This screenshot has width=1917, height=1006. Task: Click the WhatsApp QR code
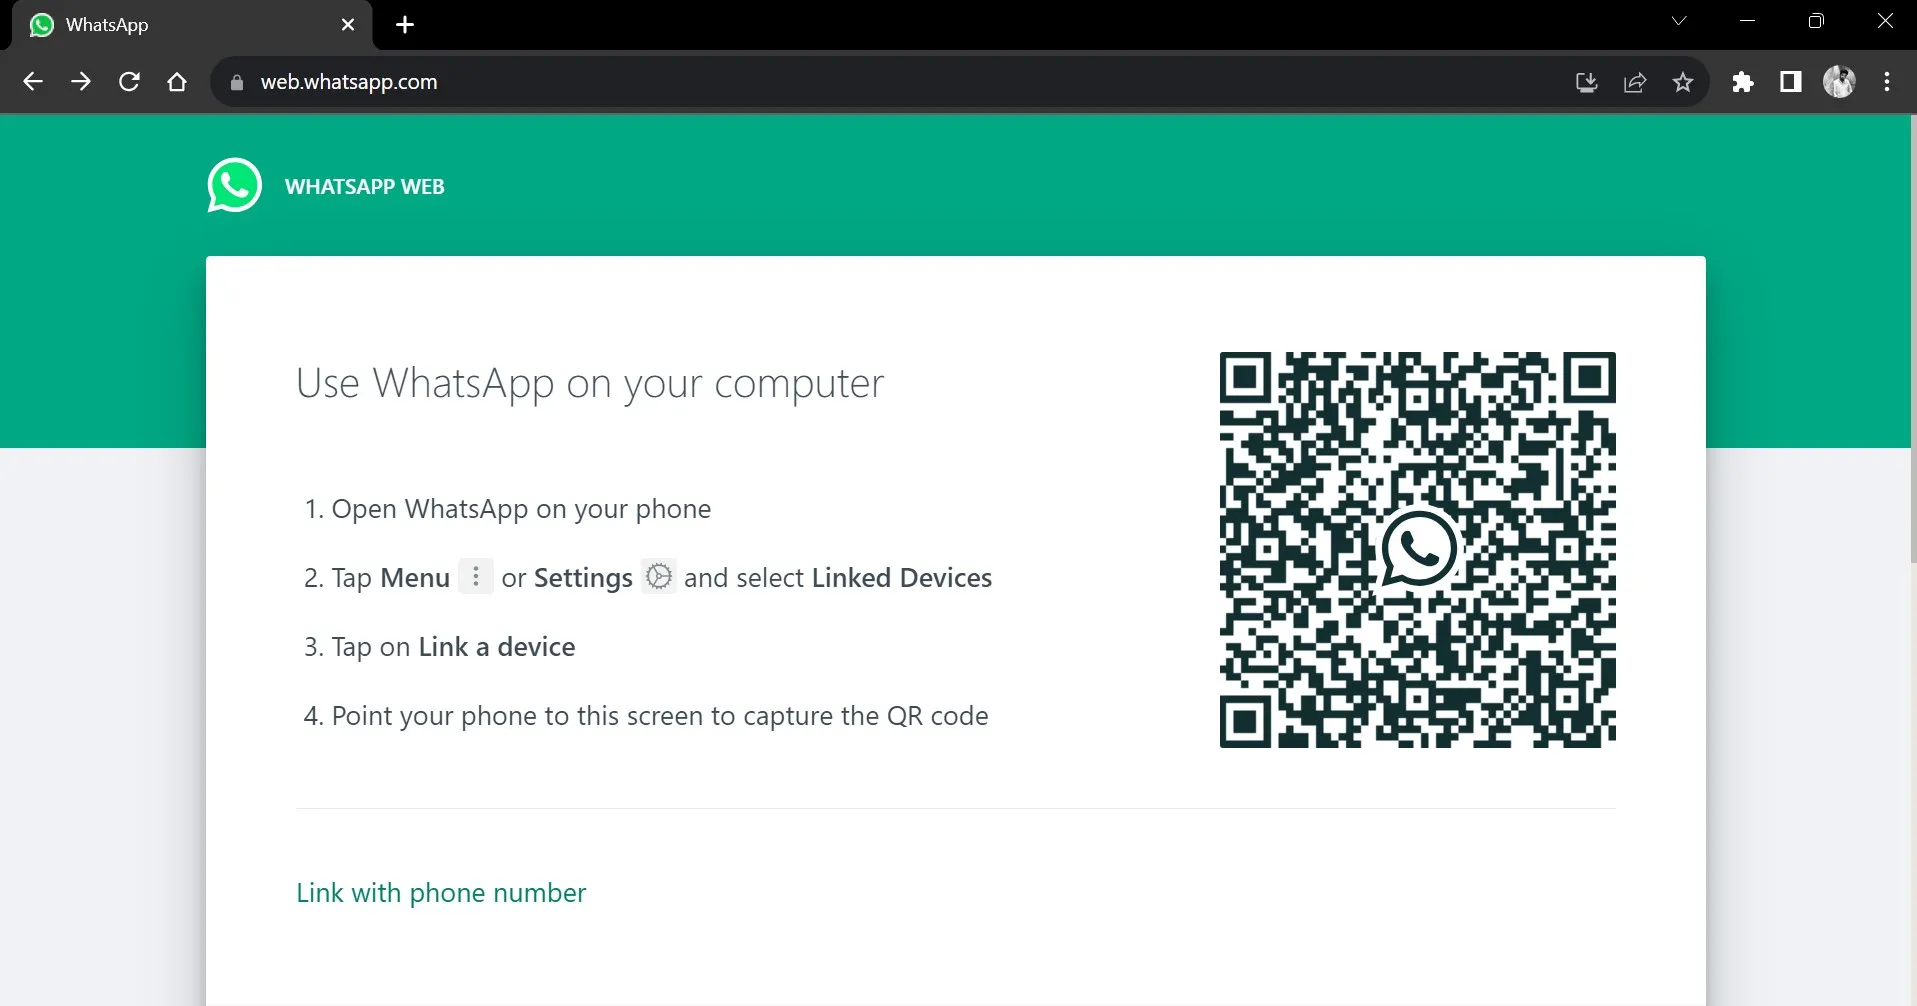1417,548
